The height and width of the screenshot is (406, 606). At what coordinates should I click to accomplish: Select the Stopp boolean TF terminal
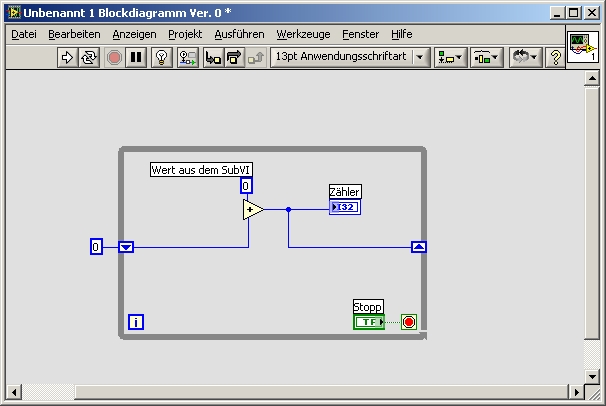tap(369, 322)
